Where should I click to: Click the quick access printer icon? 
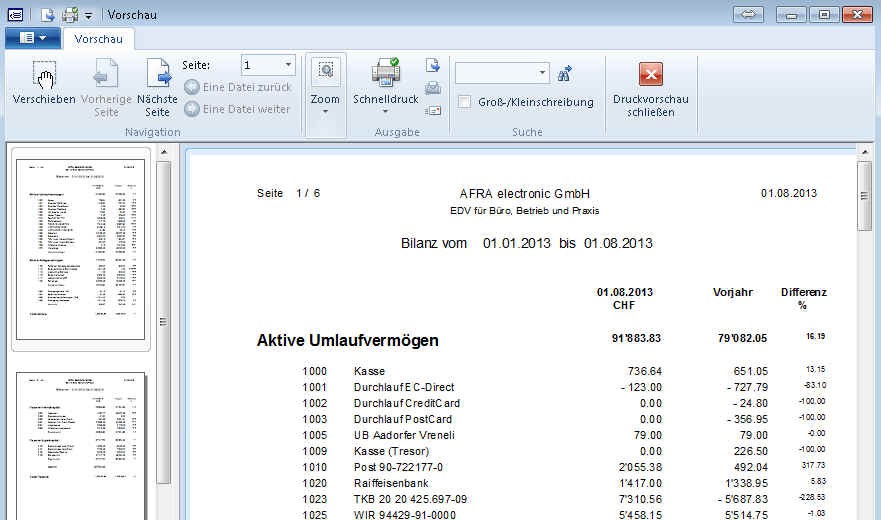70,15
